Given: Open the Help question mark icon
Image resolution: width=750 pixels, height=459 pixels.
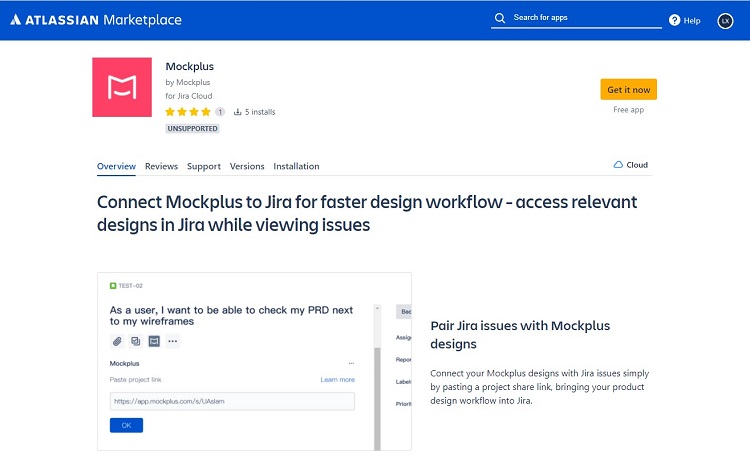Looking at the screenshot, I should coord(674,20).
